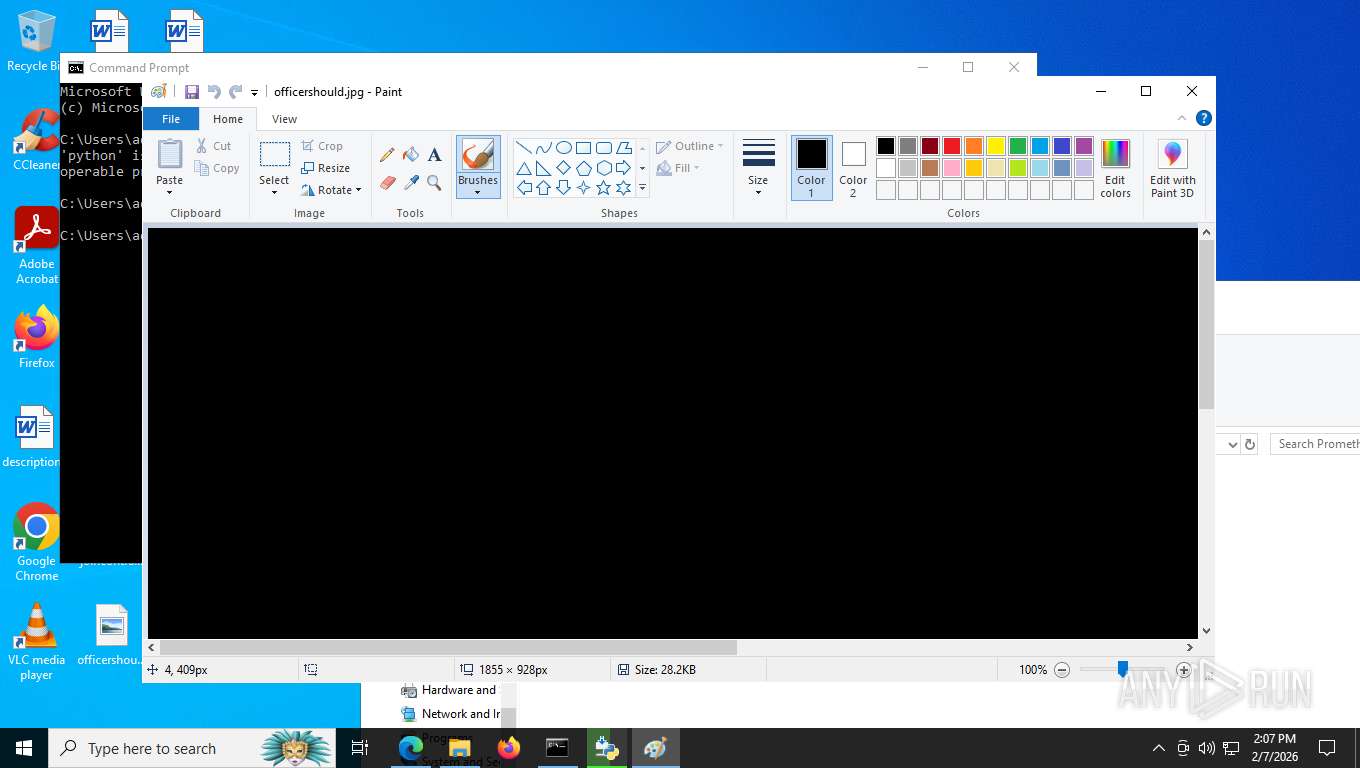1360x768 pixels.
Task: Pick the Diamond shape
Action: pyautogui.click(x=564, y=168)
